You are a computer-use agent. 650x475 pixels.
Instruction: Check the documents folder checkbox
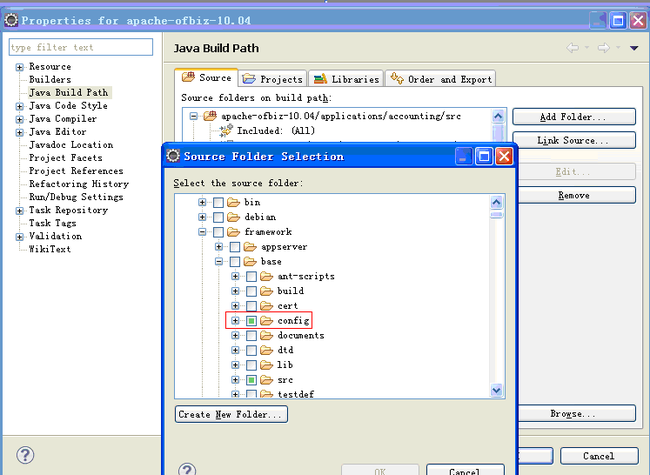[252, 335]
